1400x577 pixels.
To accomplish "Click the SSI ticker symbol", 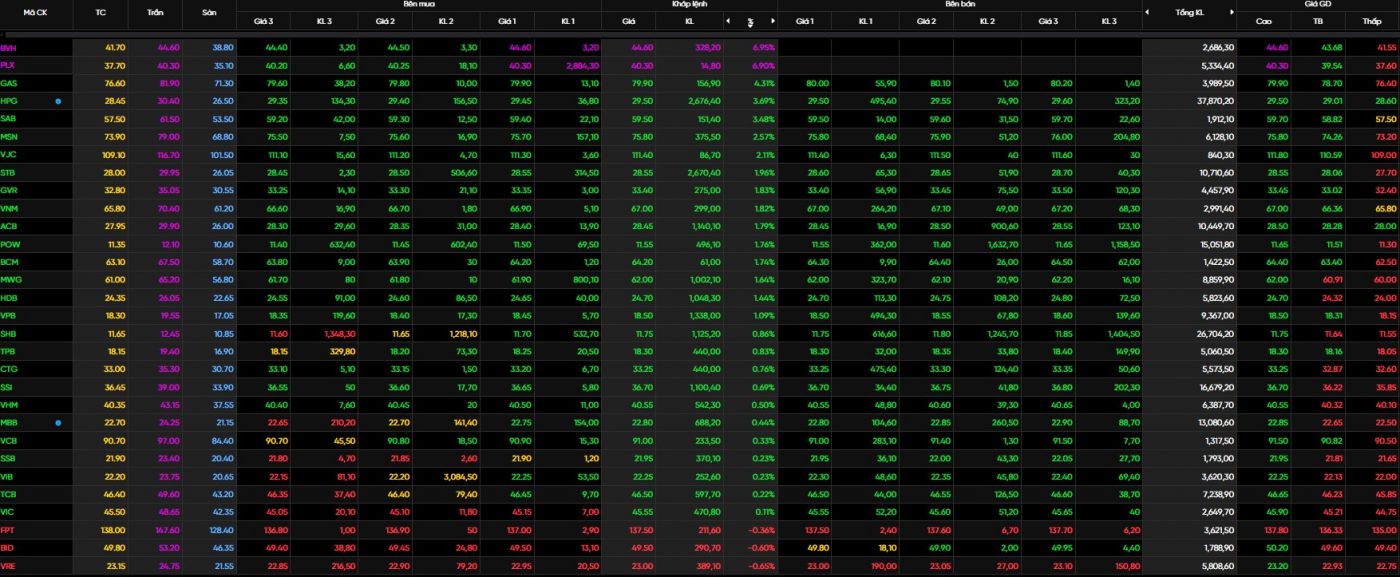I will (7, 387).
